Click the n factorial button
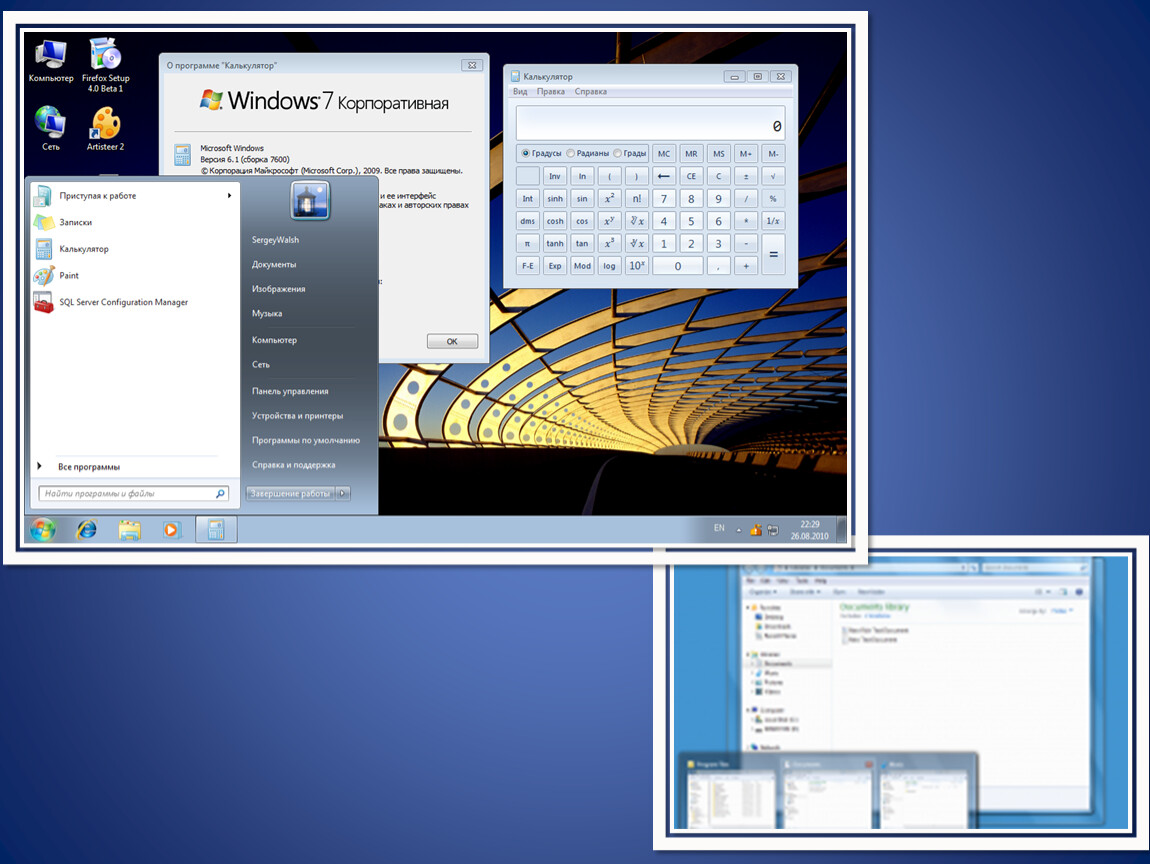 point(637,199)
